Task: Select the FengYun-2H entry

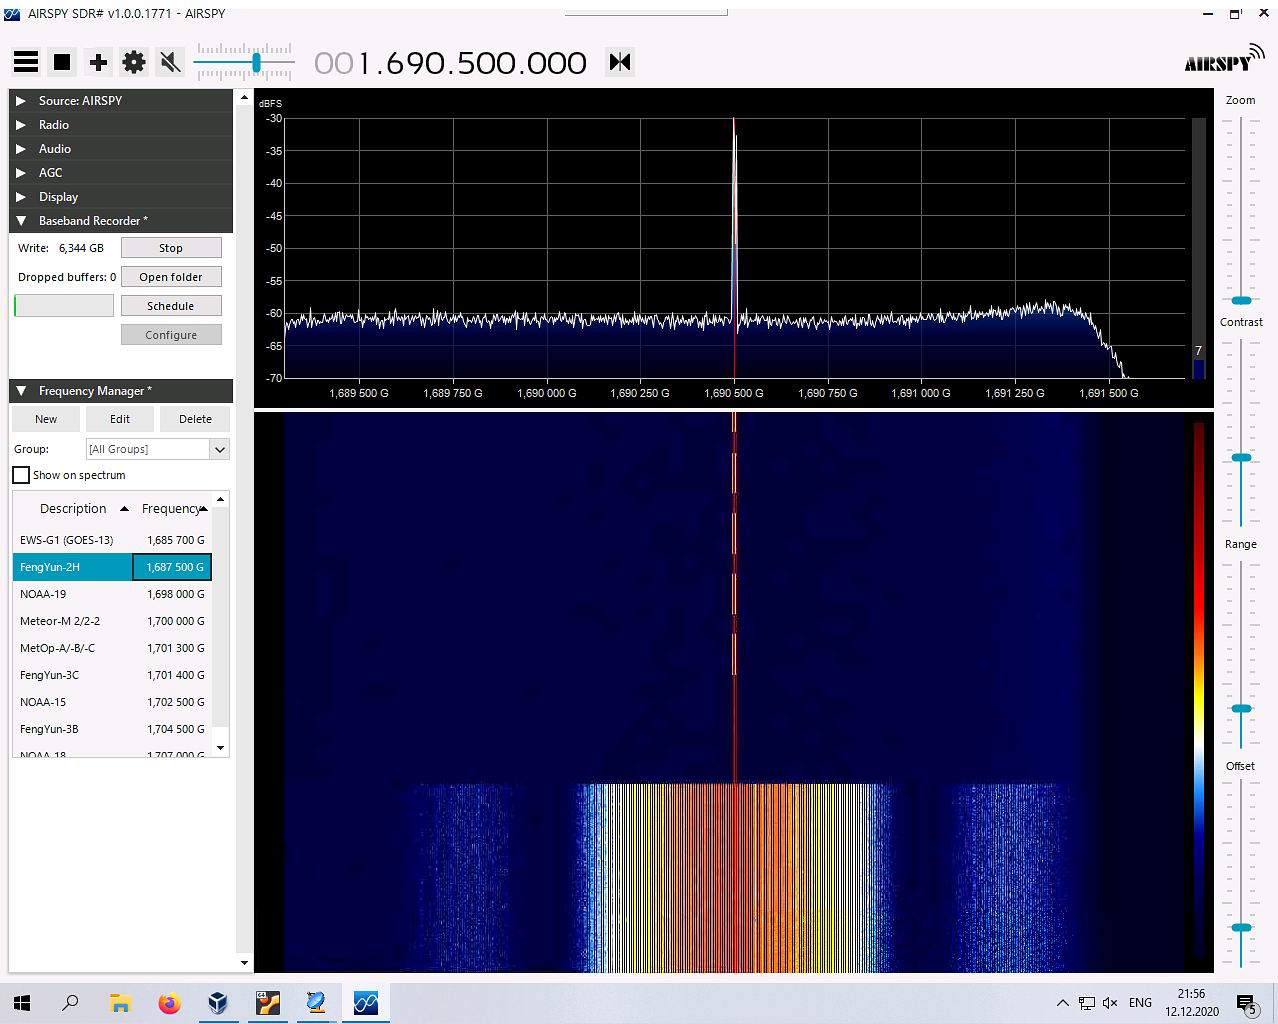Action: click(112, 567)
